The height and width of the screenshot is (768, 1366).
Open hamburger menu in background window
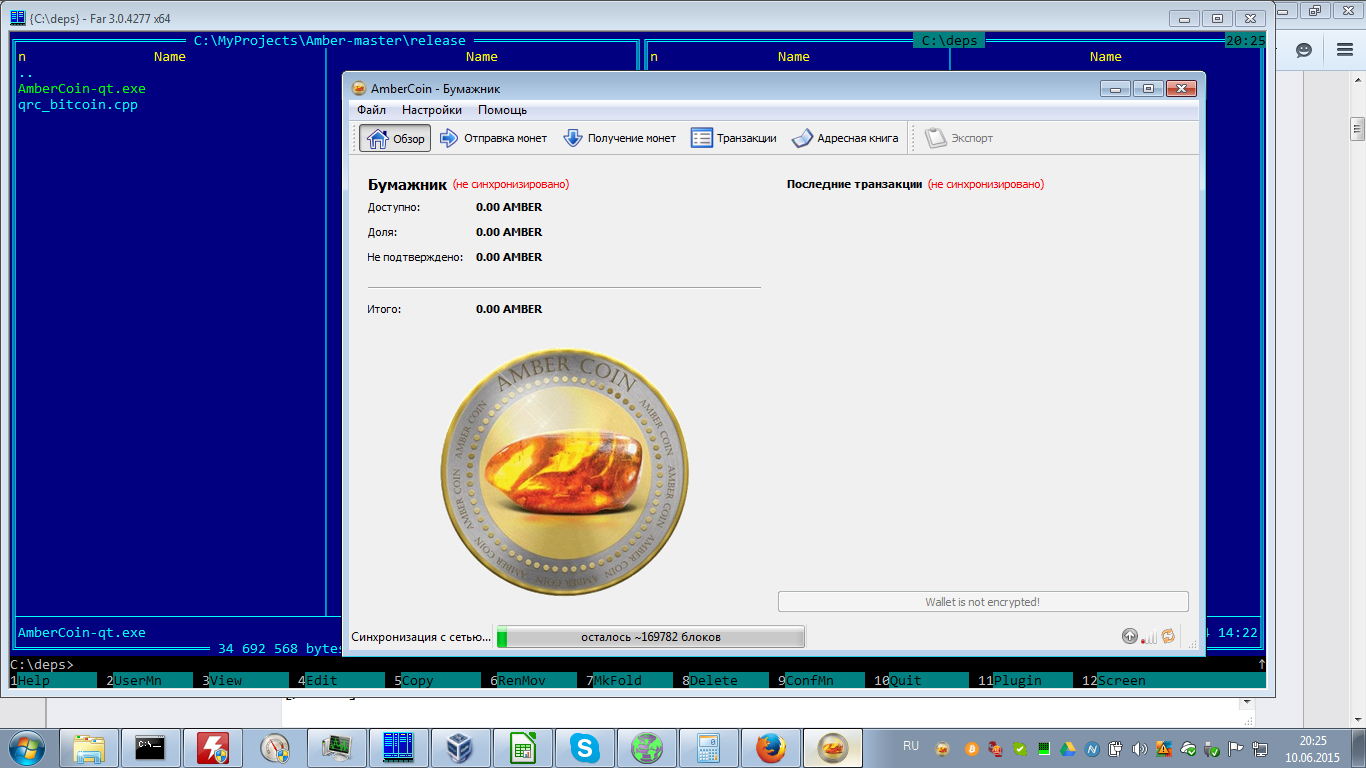point(1345,49)
